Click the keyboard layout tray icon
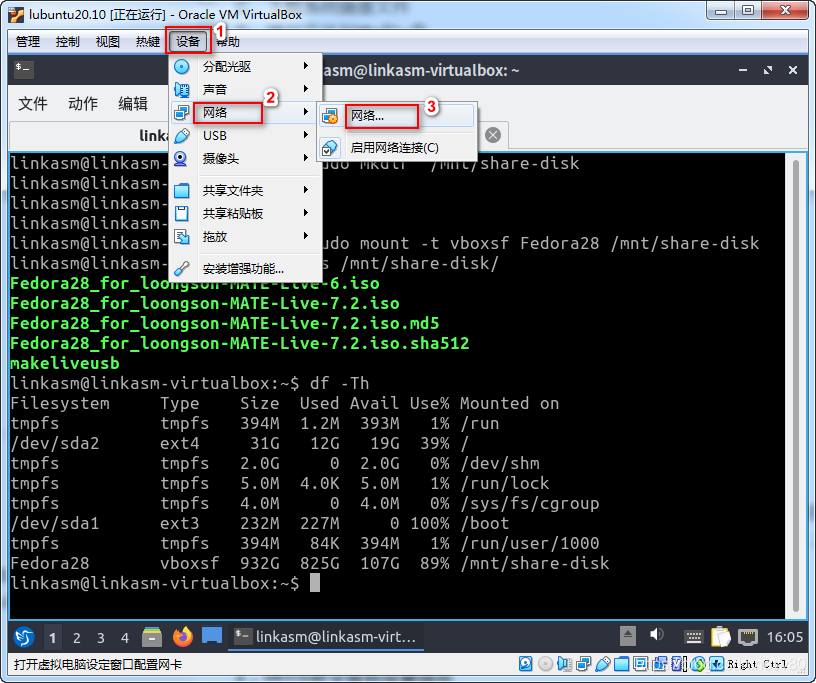The height and width of the screenshot is (683, 816). (693, 637)
